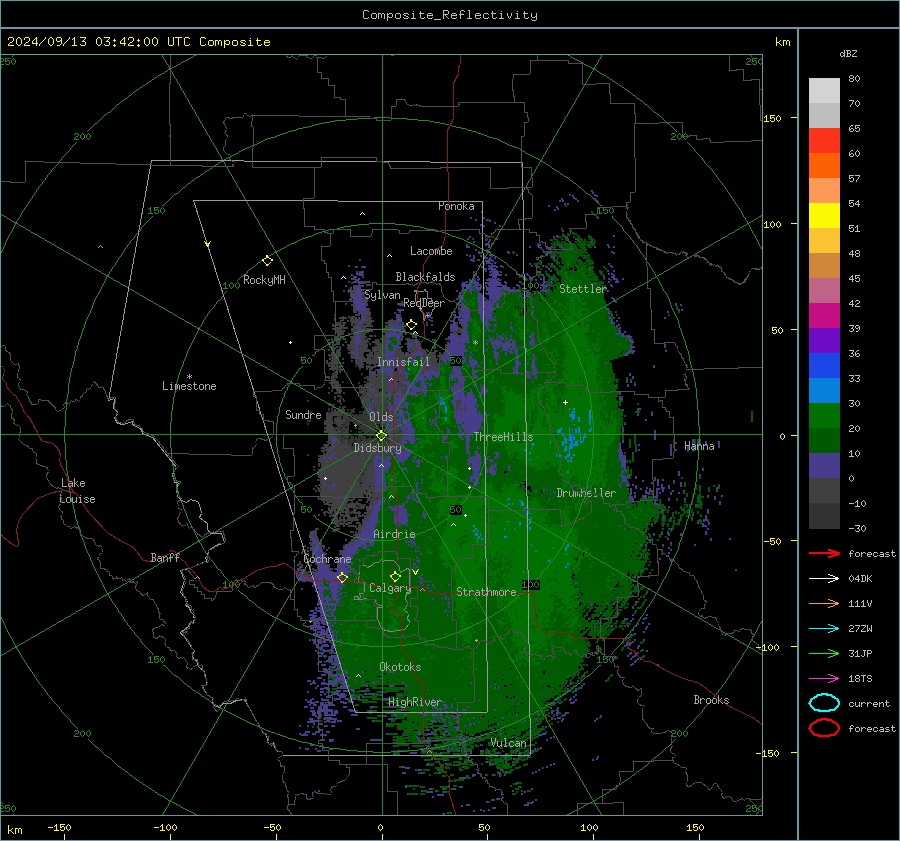The width and height of the screenshot is (900, 841).
Task: Click the yellow diamond marker below RedDeer
Action: pyautogui.click(x=411, y=325)
